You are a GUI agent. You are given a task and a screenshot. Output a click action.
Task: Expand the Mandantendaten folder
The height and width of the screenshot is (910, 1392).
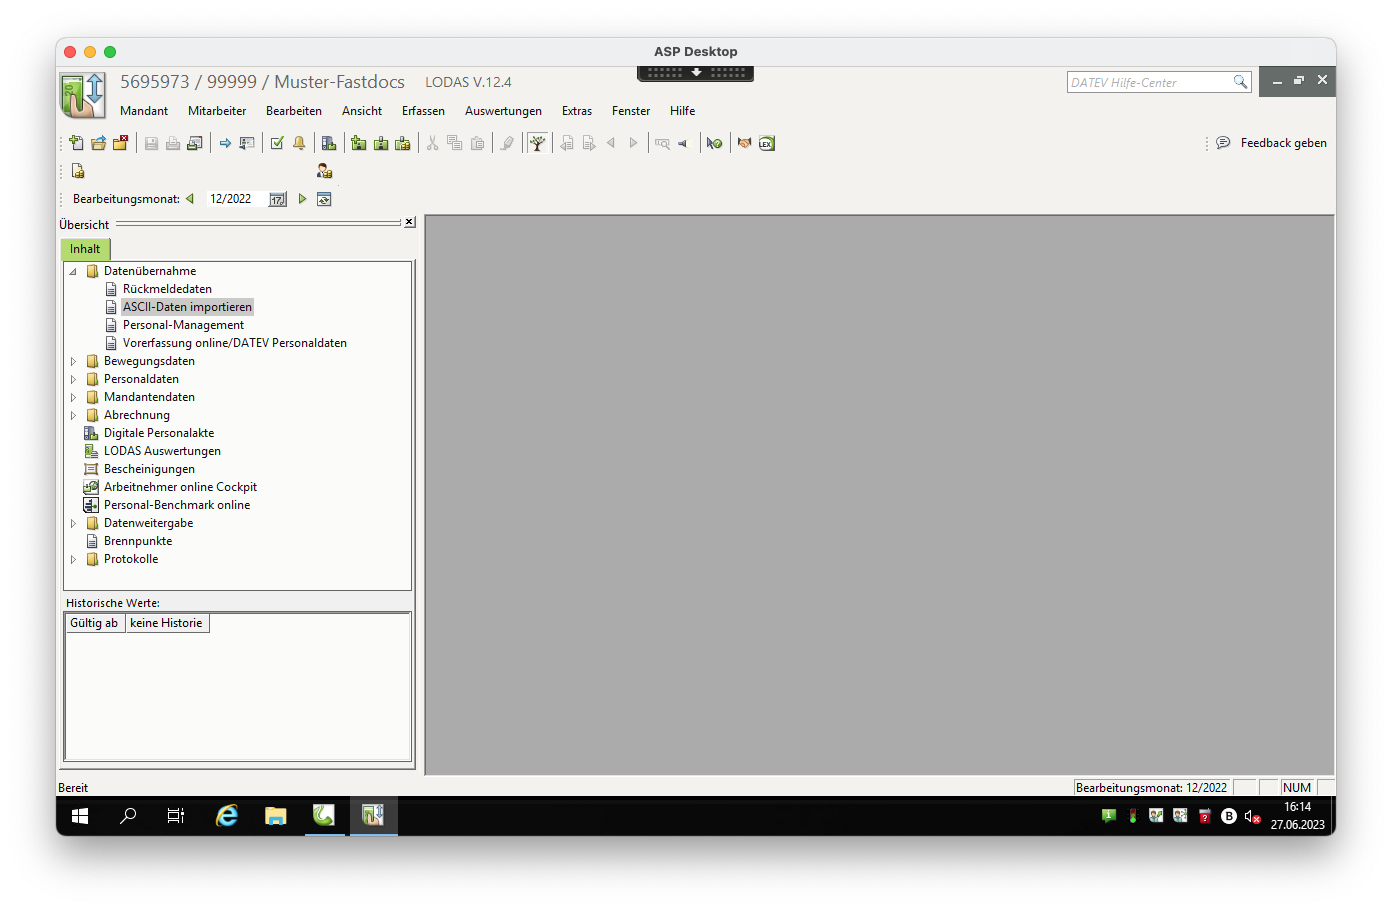click(x=73, y=397)
